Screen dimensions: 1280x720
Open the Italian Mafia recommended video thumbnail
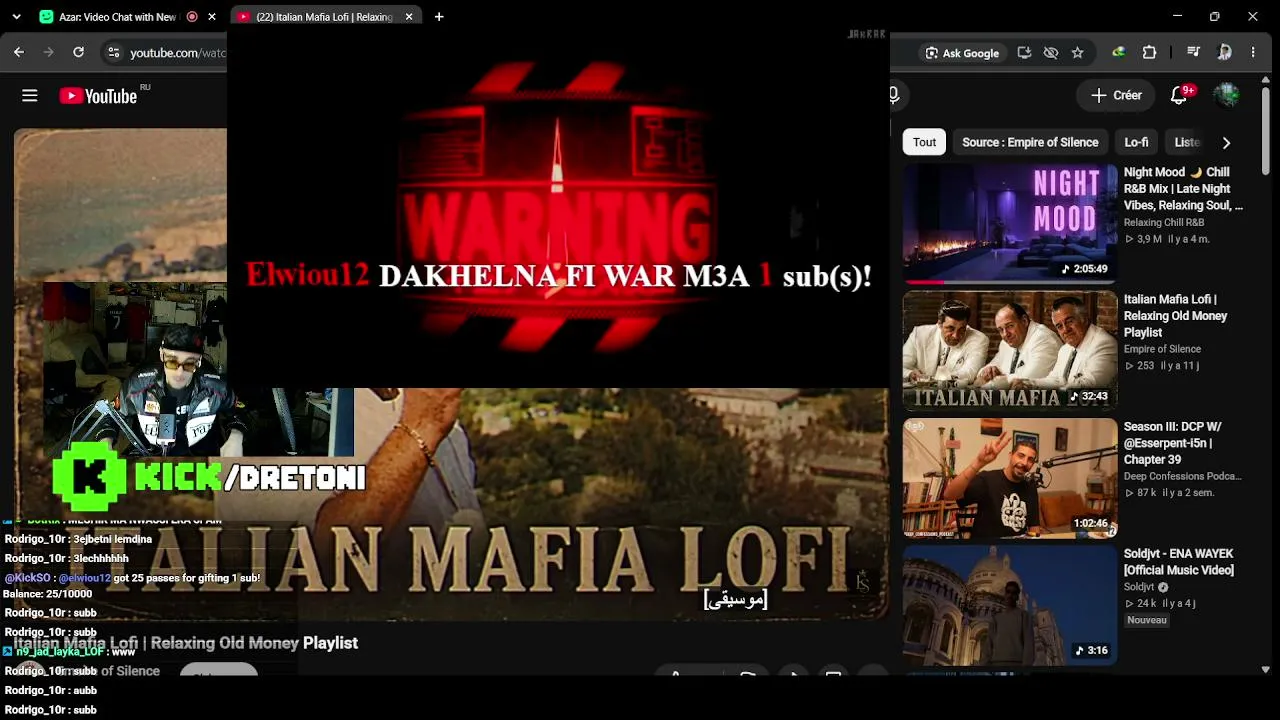1010,351
